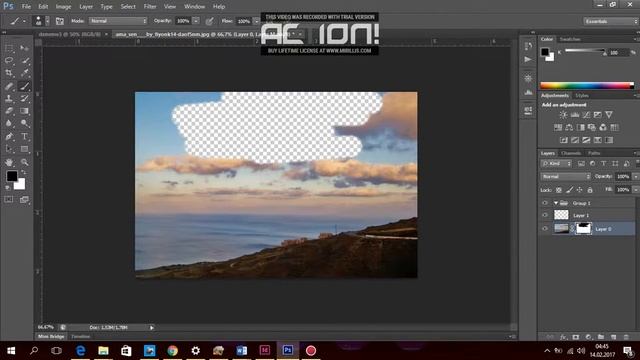
Task: Add Brightness/Contrast adjustment
Action: tap(563, 115)
